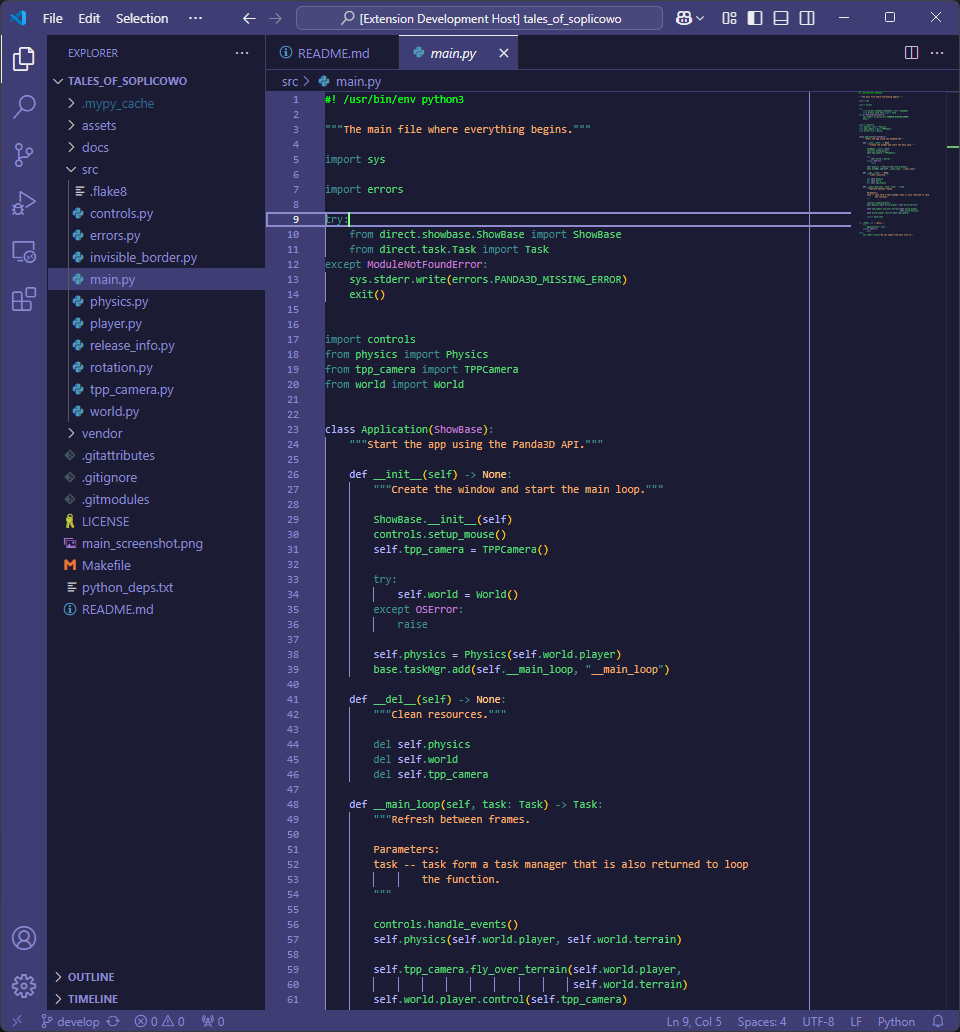Open the Selection menu
Image resolution: width=960 pixels, height=1032 pixels.
pyautogui.click(x=142, y=18)
